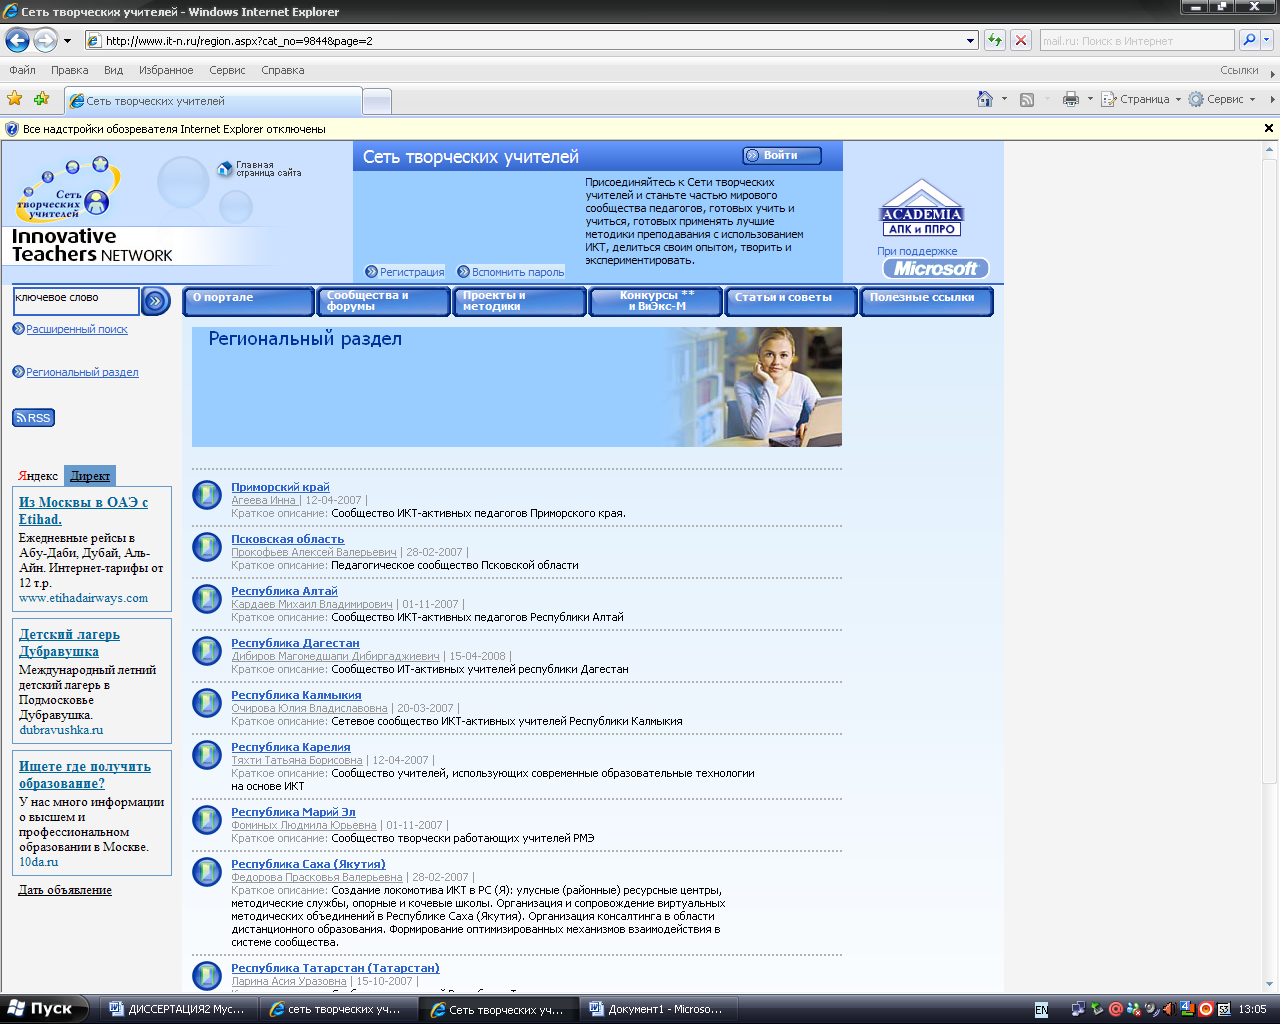
Task: Open the Print options dropdown arrow
Action: click(1090, 99)
